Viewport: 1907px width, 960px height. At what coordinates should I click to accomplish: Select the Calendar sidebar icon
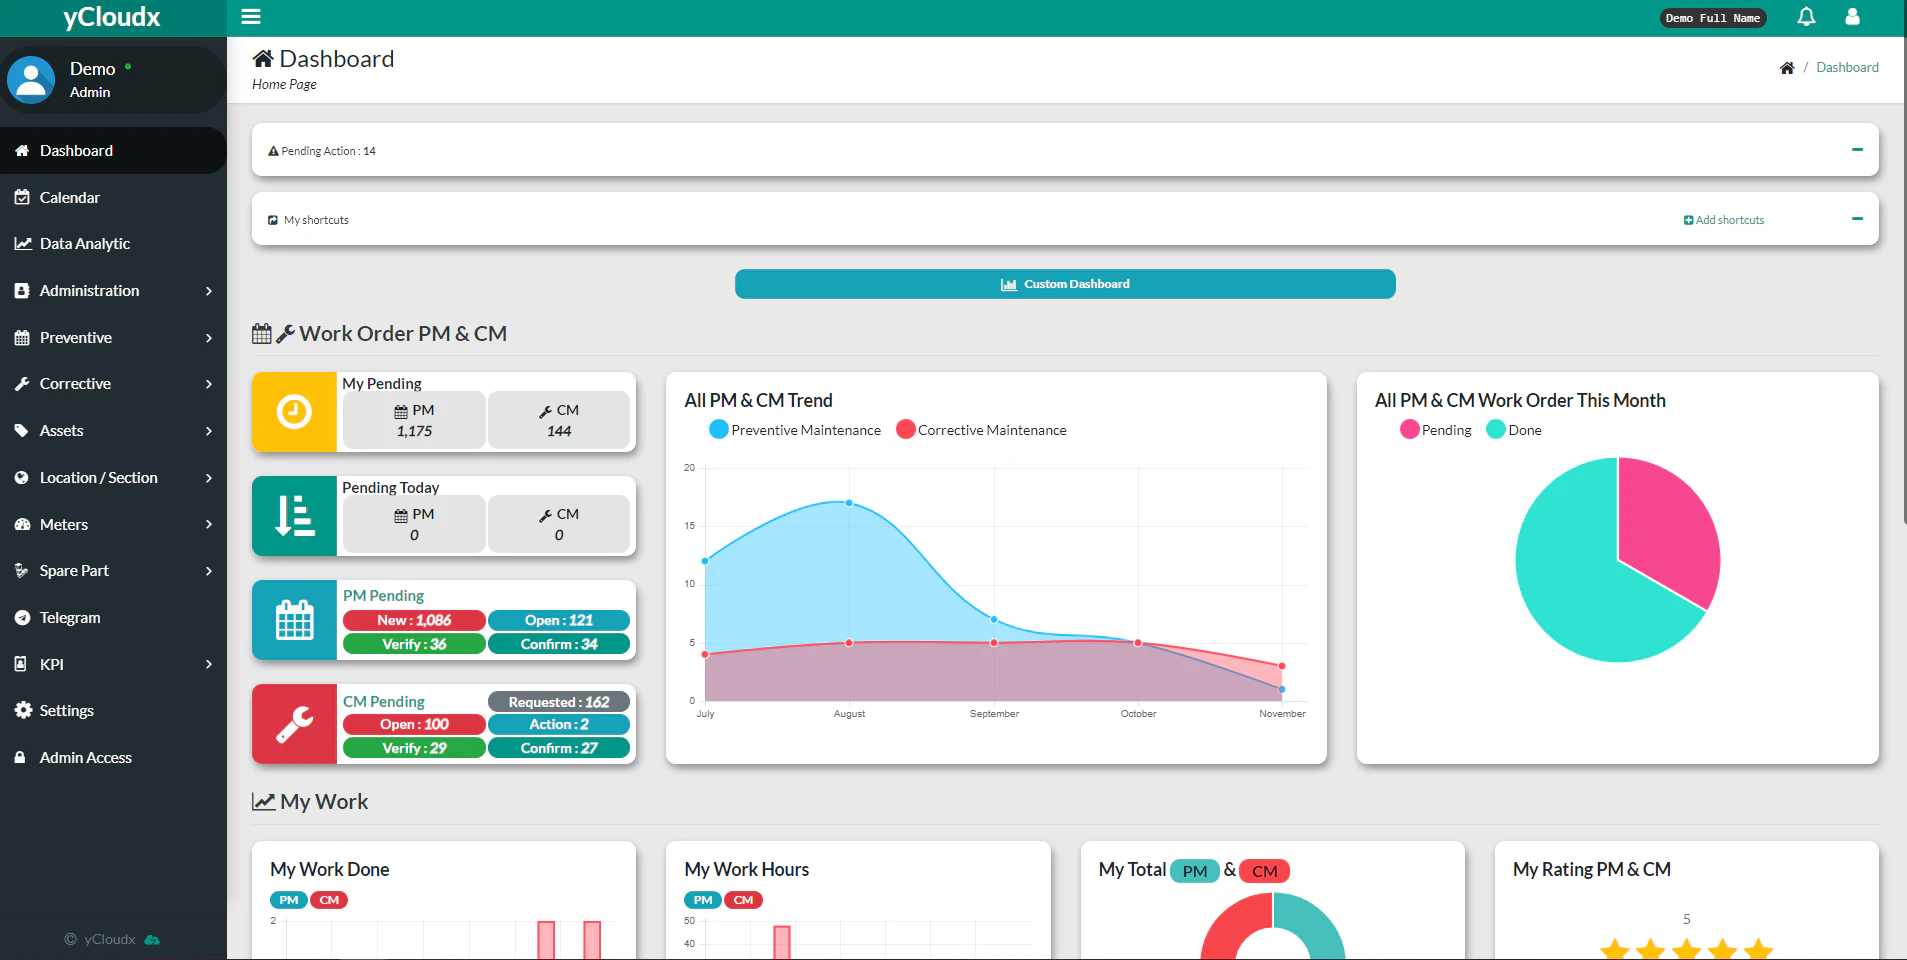point(21,197)
